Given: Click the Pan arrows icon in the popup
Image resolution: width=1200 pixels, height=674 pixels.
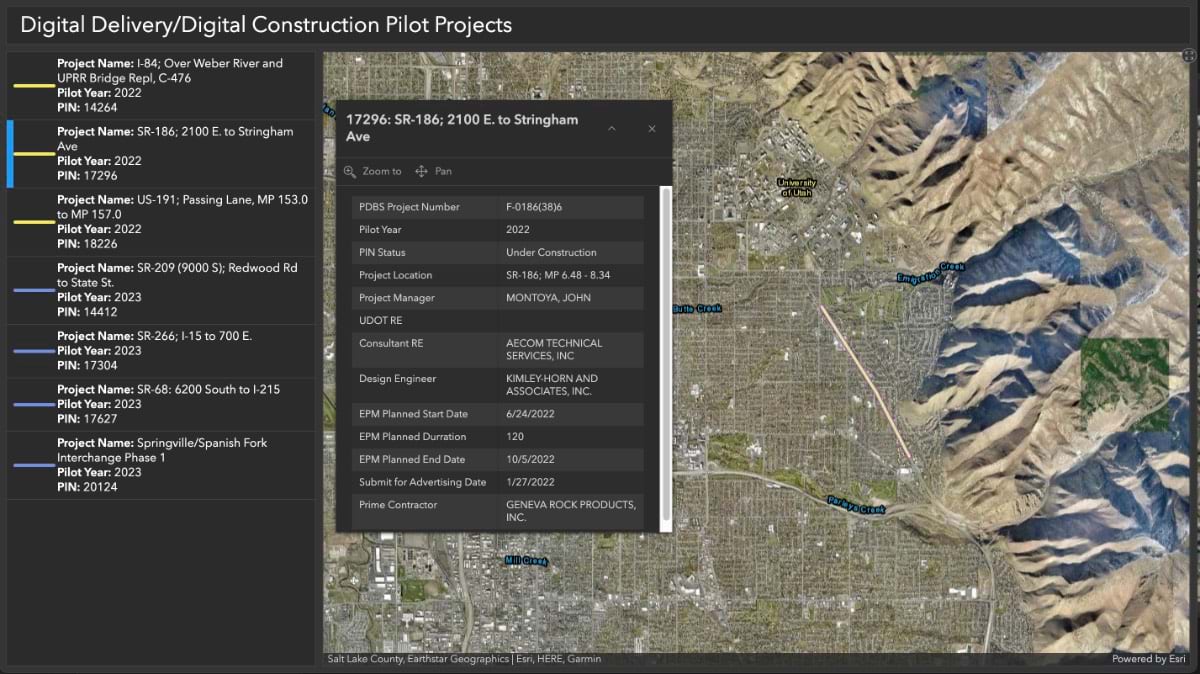Looking at the screenshot, I should [x=421, y=171].
